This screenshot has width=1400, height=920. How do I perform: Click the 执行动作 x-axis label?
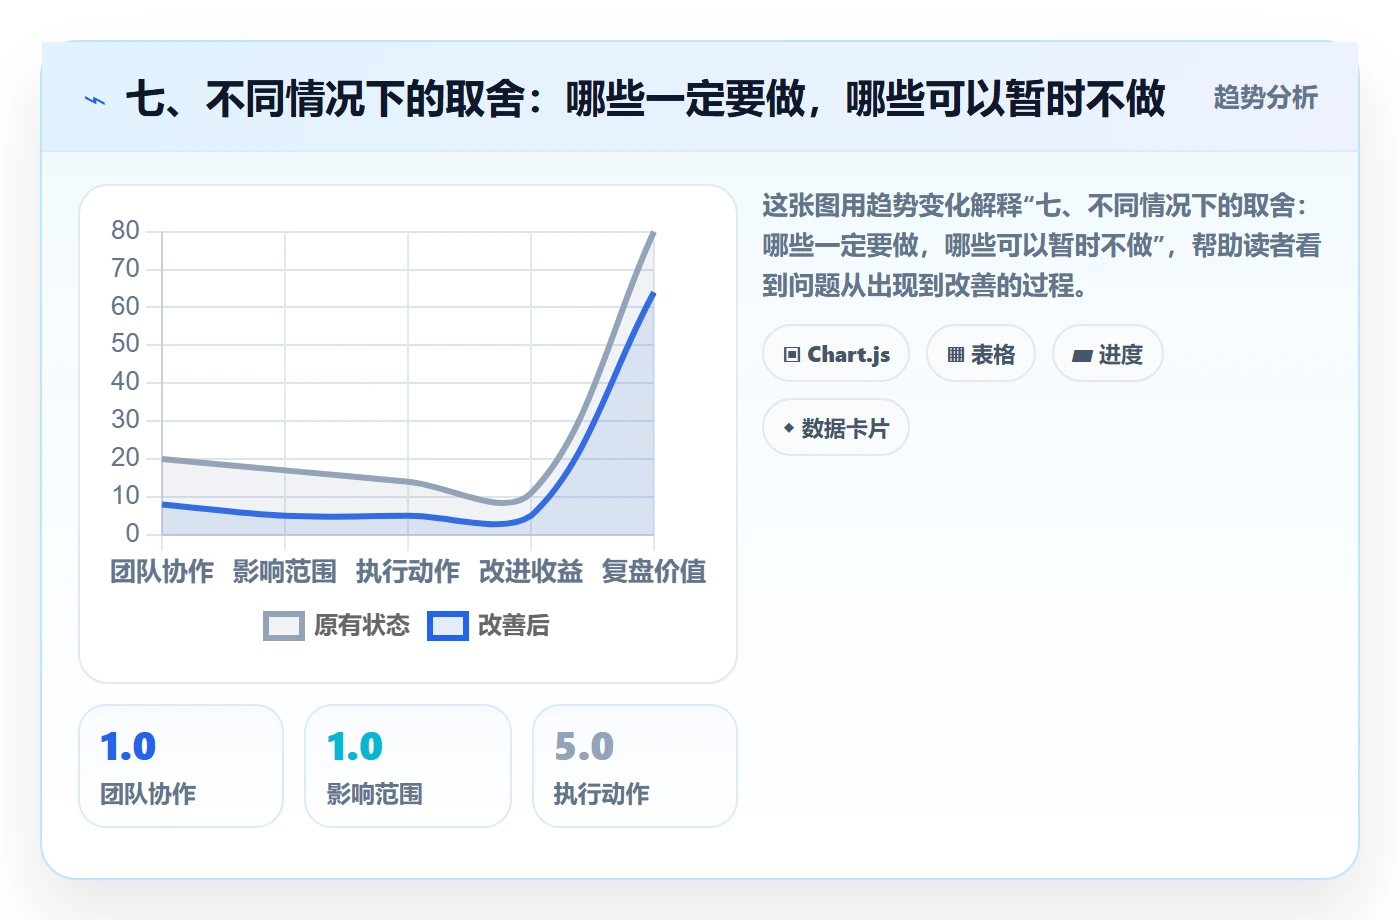tap(408, 572)
